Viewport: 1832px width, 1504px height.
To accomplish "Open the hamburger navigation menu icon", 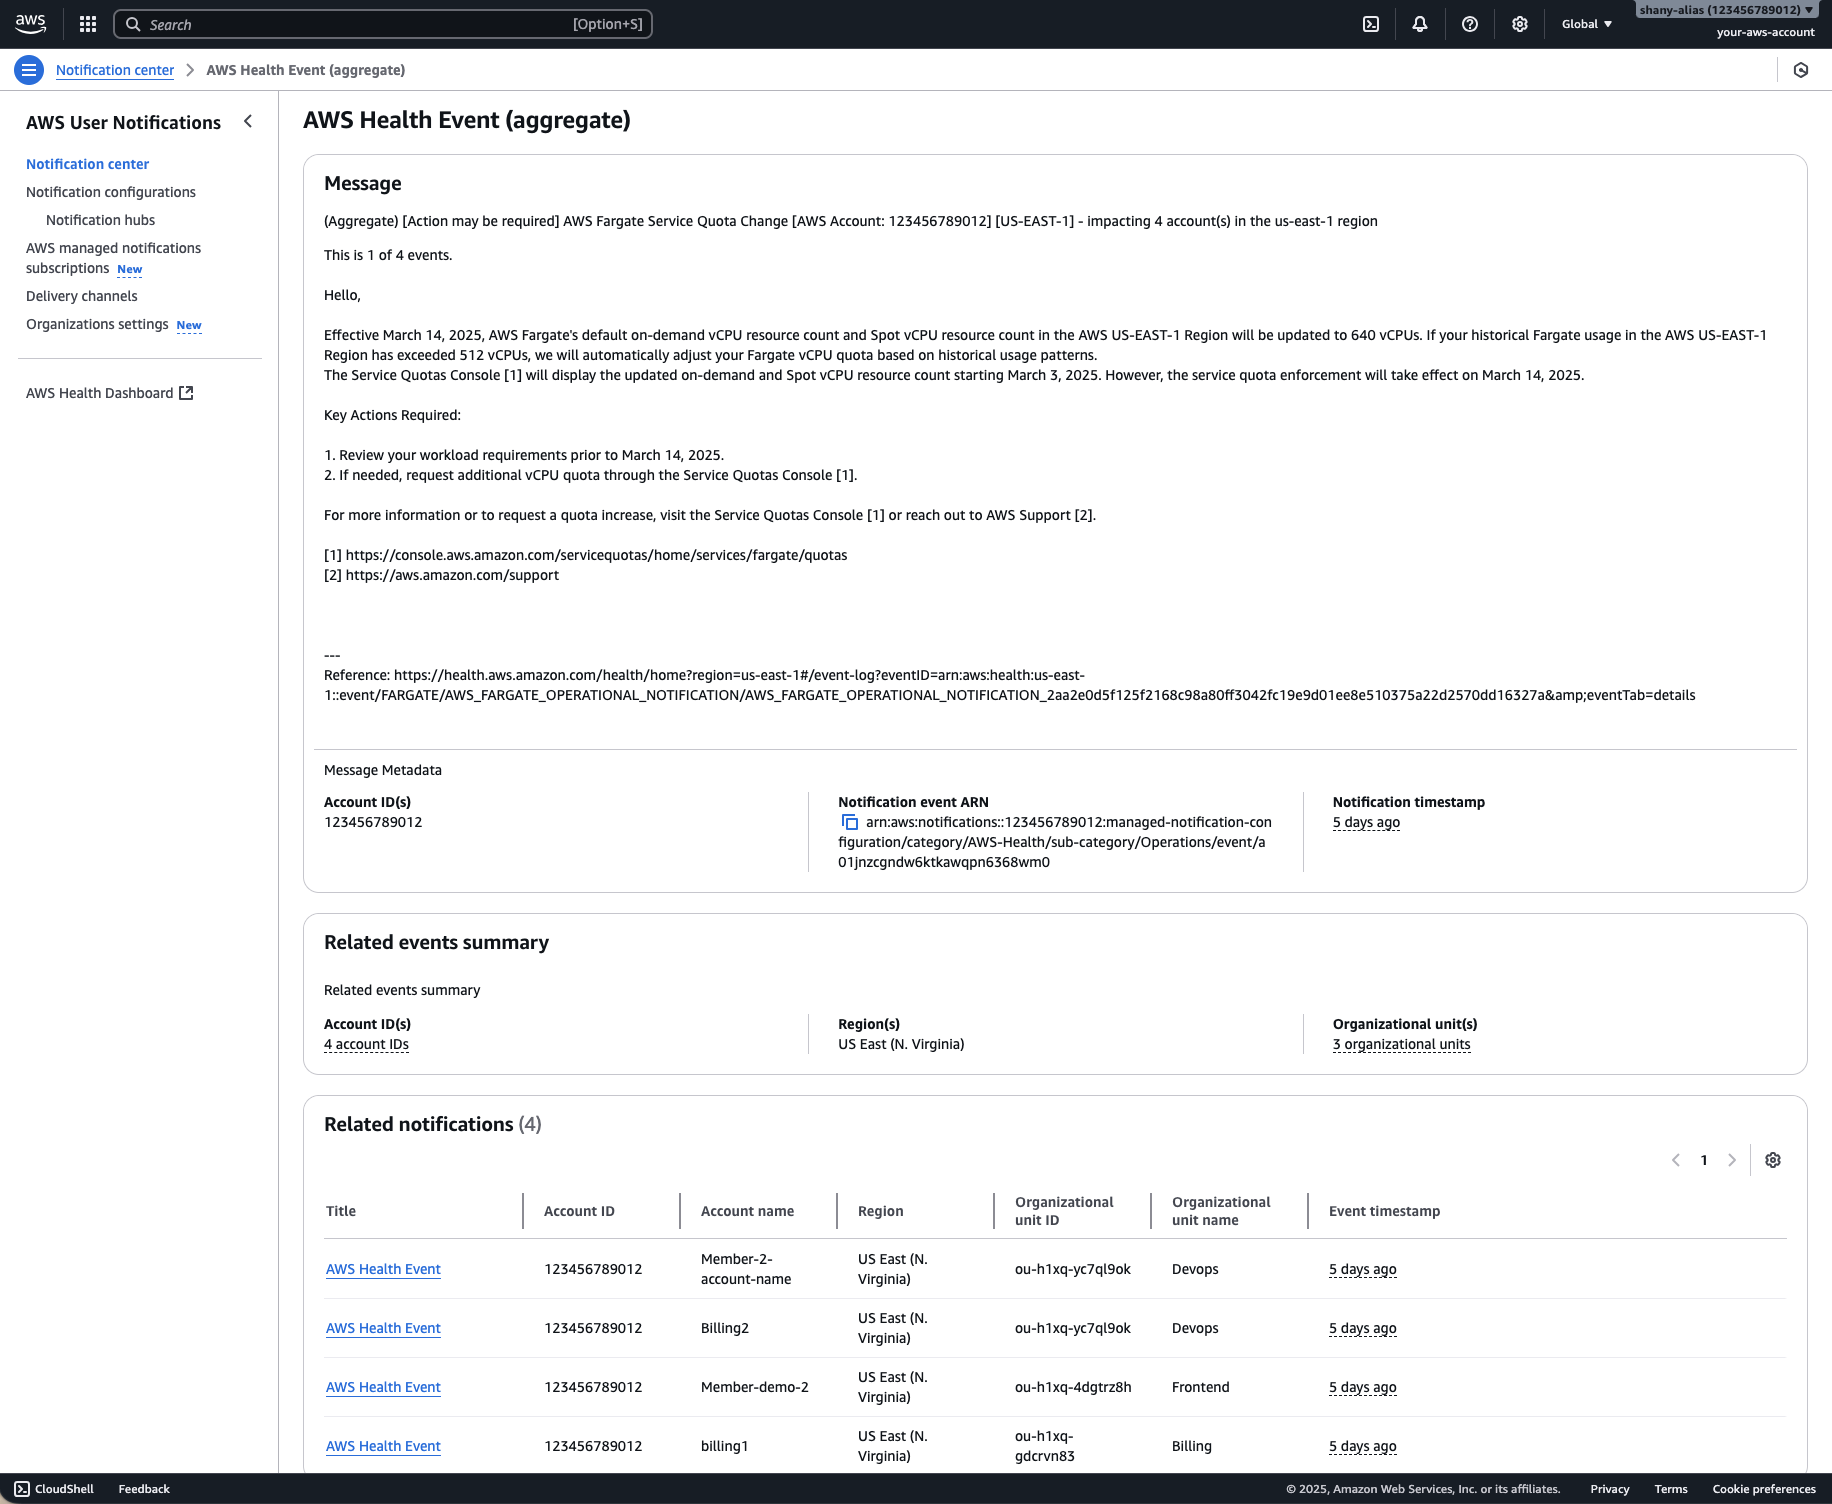I will tap(28, 70).
